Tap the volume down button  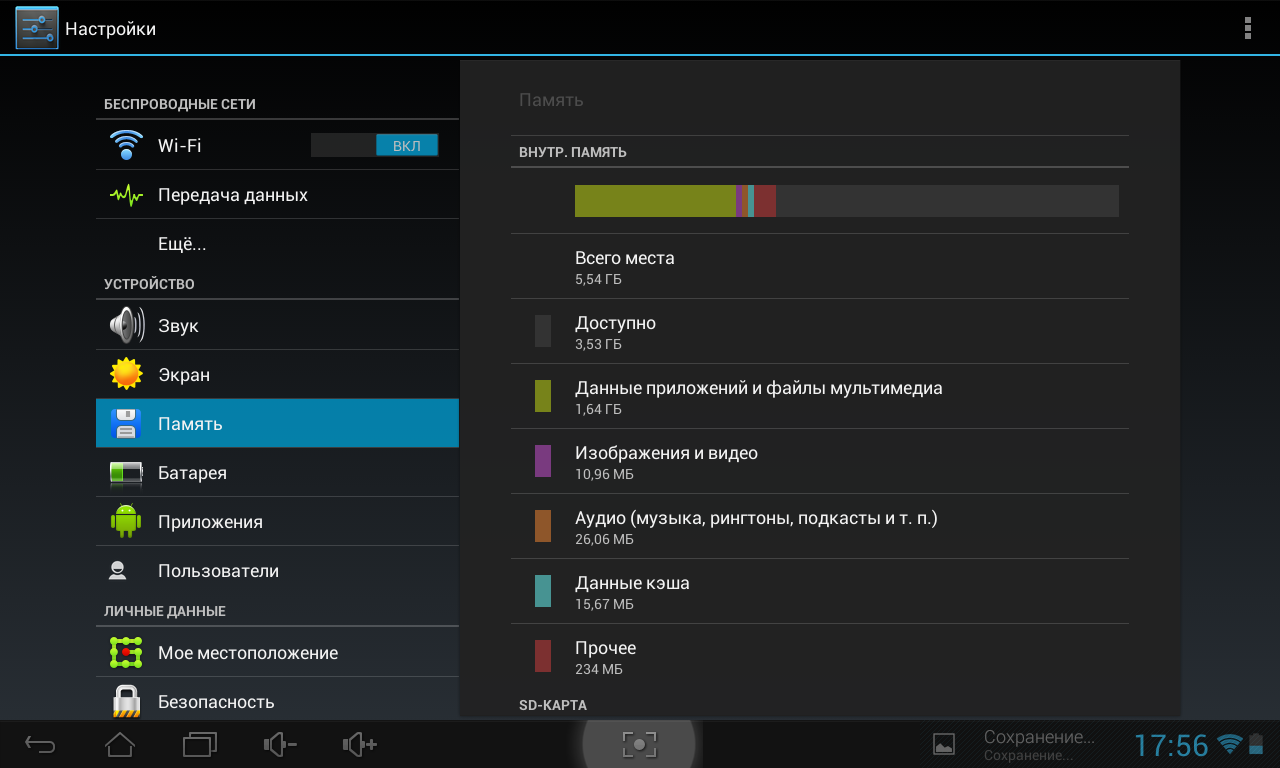coord(280,744)
